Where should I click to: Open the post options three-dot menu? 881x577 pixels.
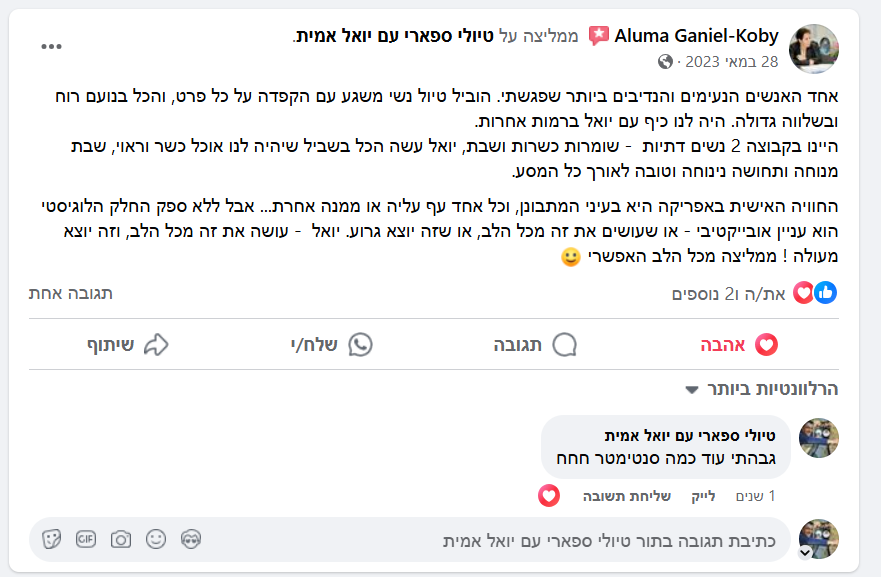(52, 47)
